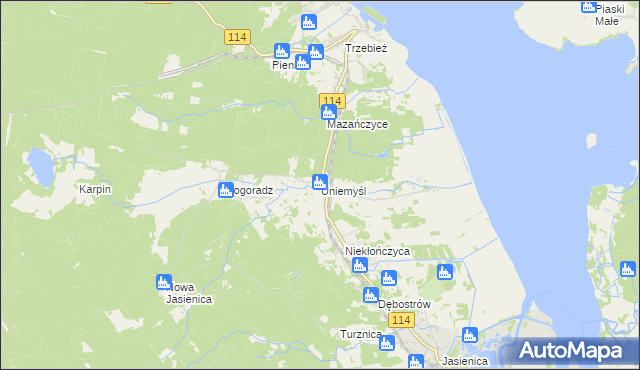Click the factory icon by the harbor north of Jasienica

coord(470,335)
